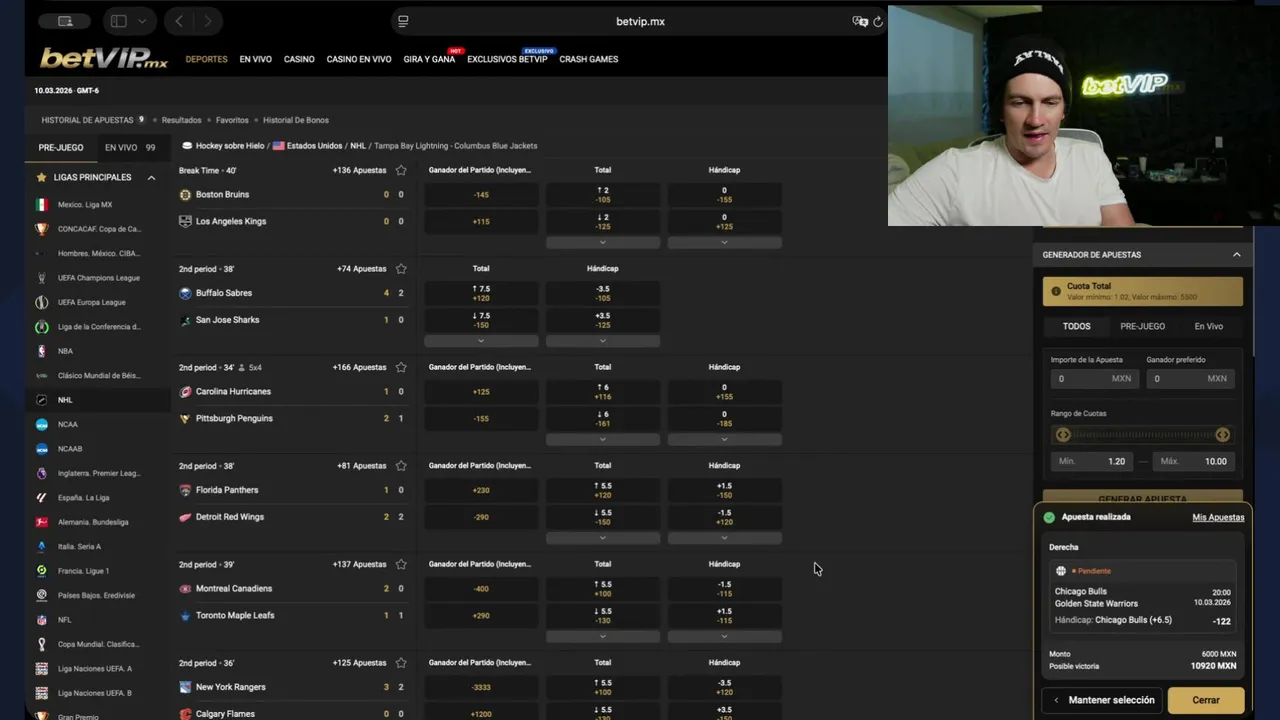The height and width of the screenshot is (720, 1280).
Task: Switch to EN VIVO 99 sidebar tab
Action: pos(130,147)
